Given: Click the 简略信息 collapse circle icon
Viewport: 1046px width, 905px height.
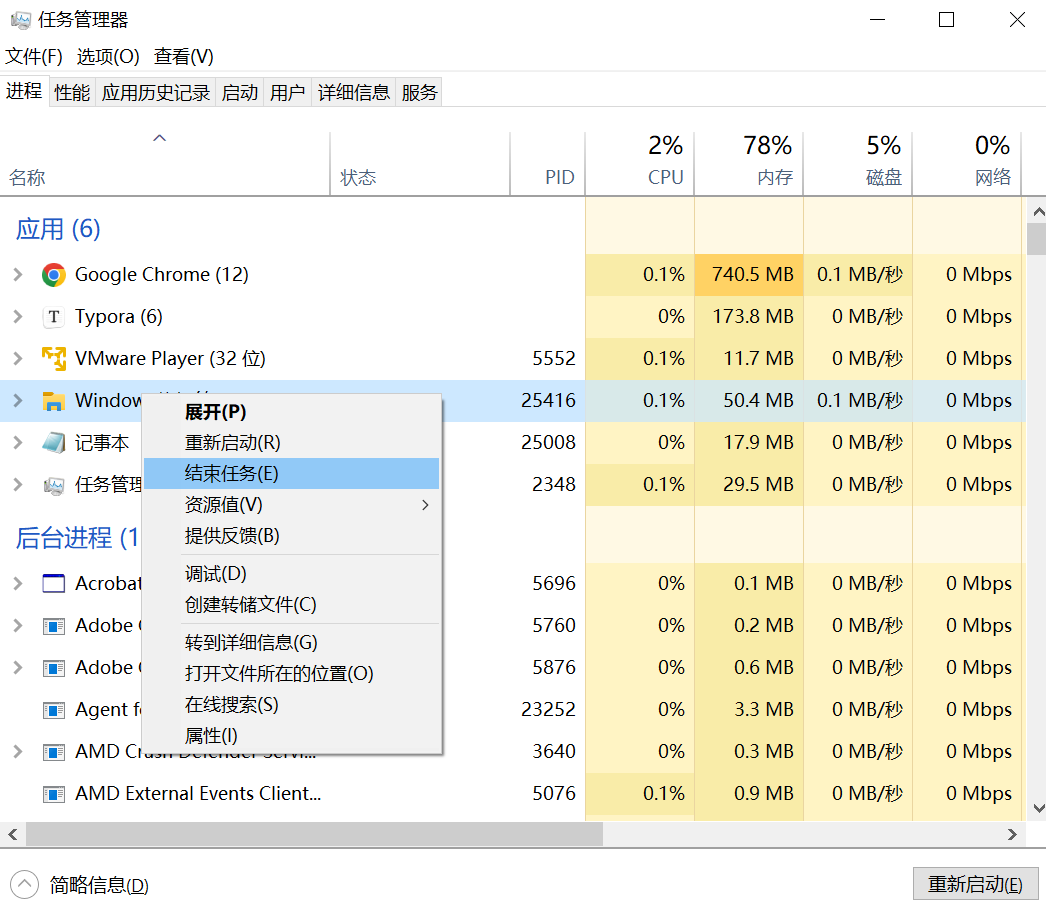Looking at the screenshot, I should [25, 885].
